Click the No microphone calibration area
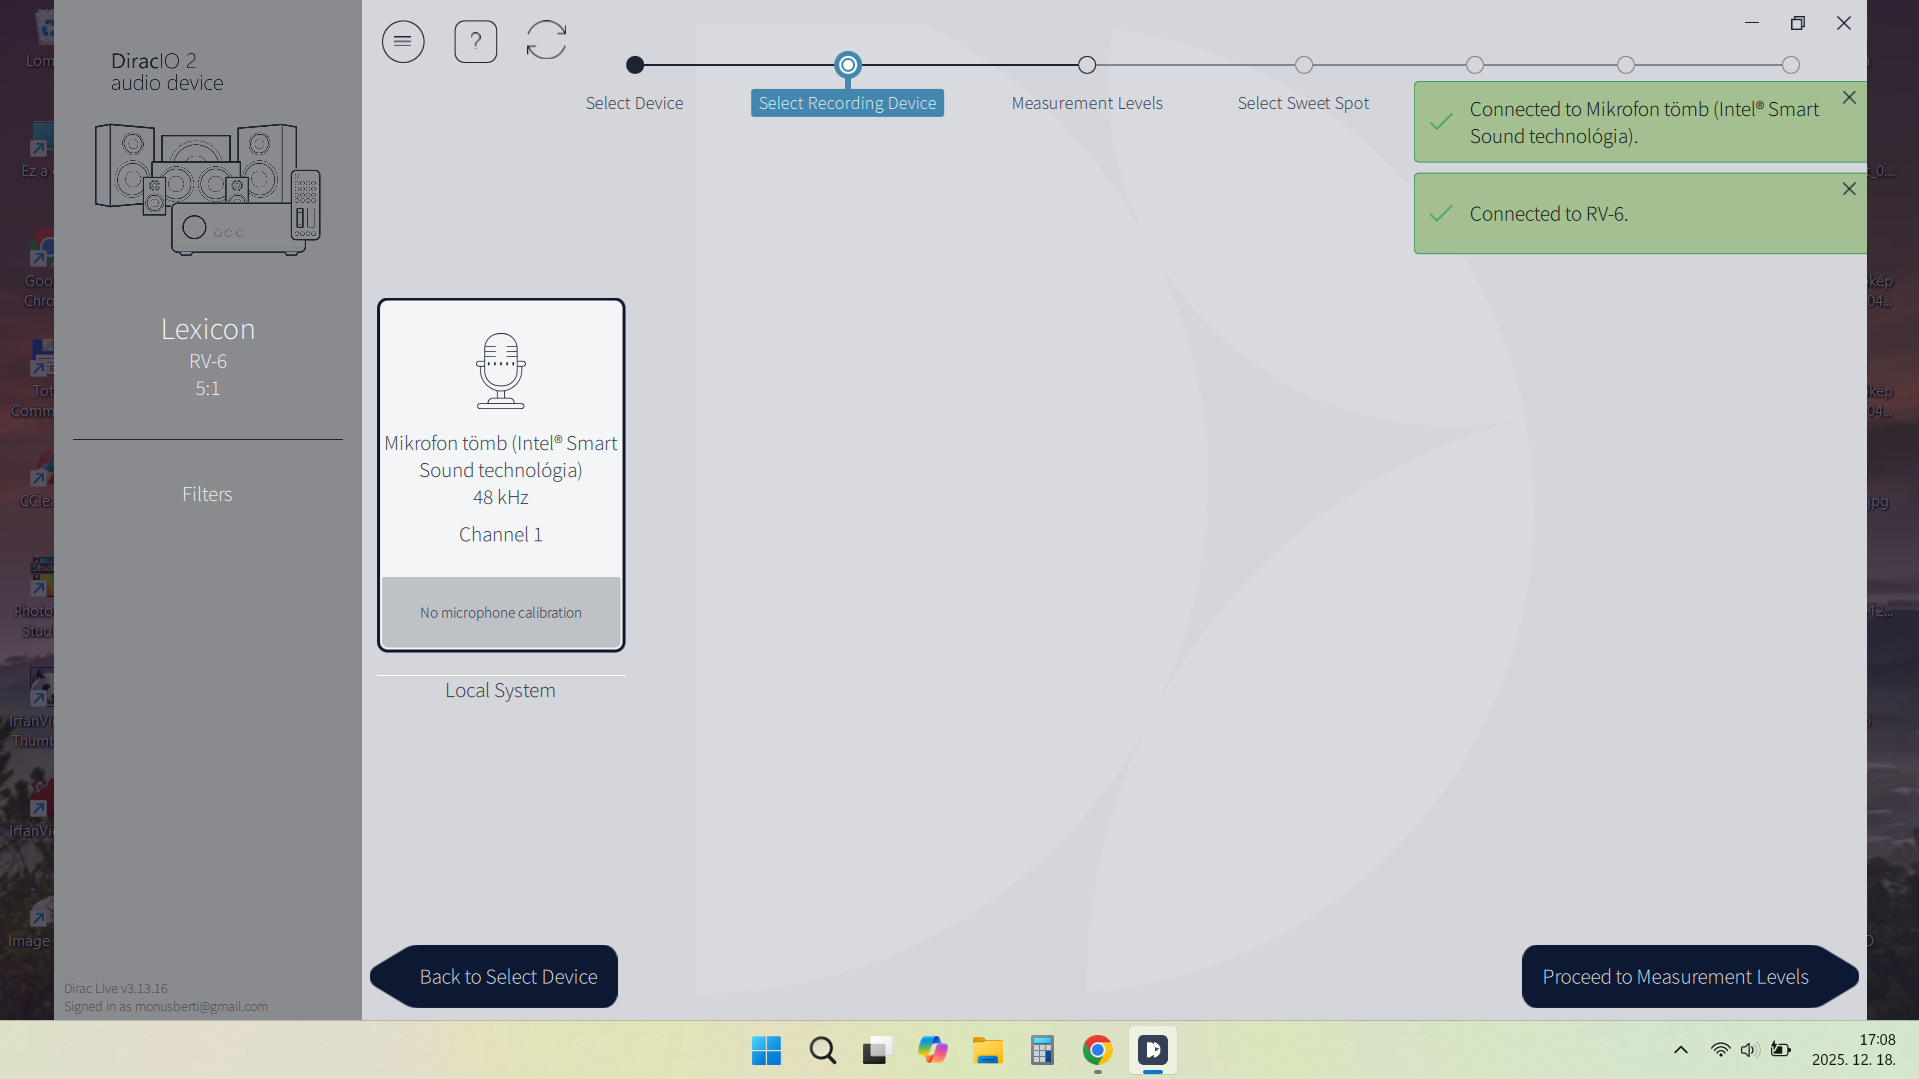Viewport: 1919px width, 1079px height. (x=500, y=612)
